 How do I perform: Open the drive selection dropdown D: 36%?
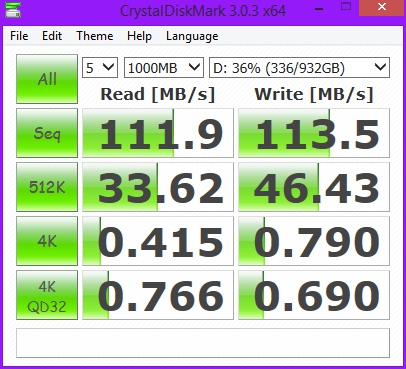pos(299,68)
